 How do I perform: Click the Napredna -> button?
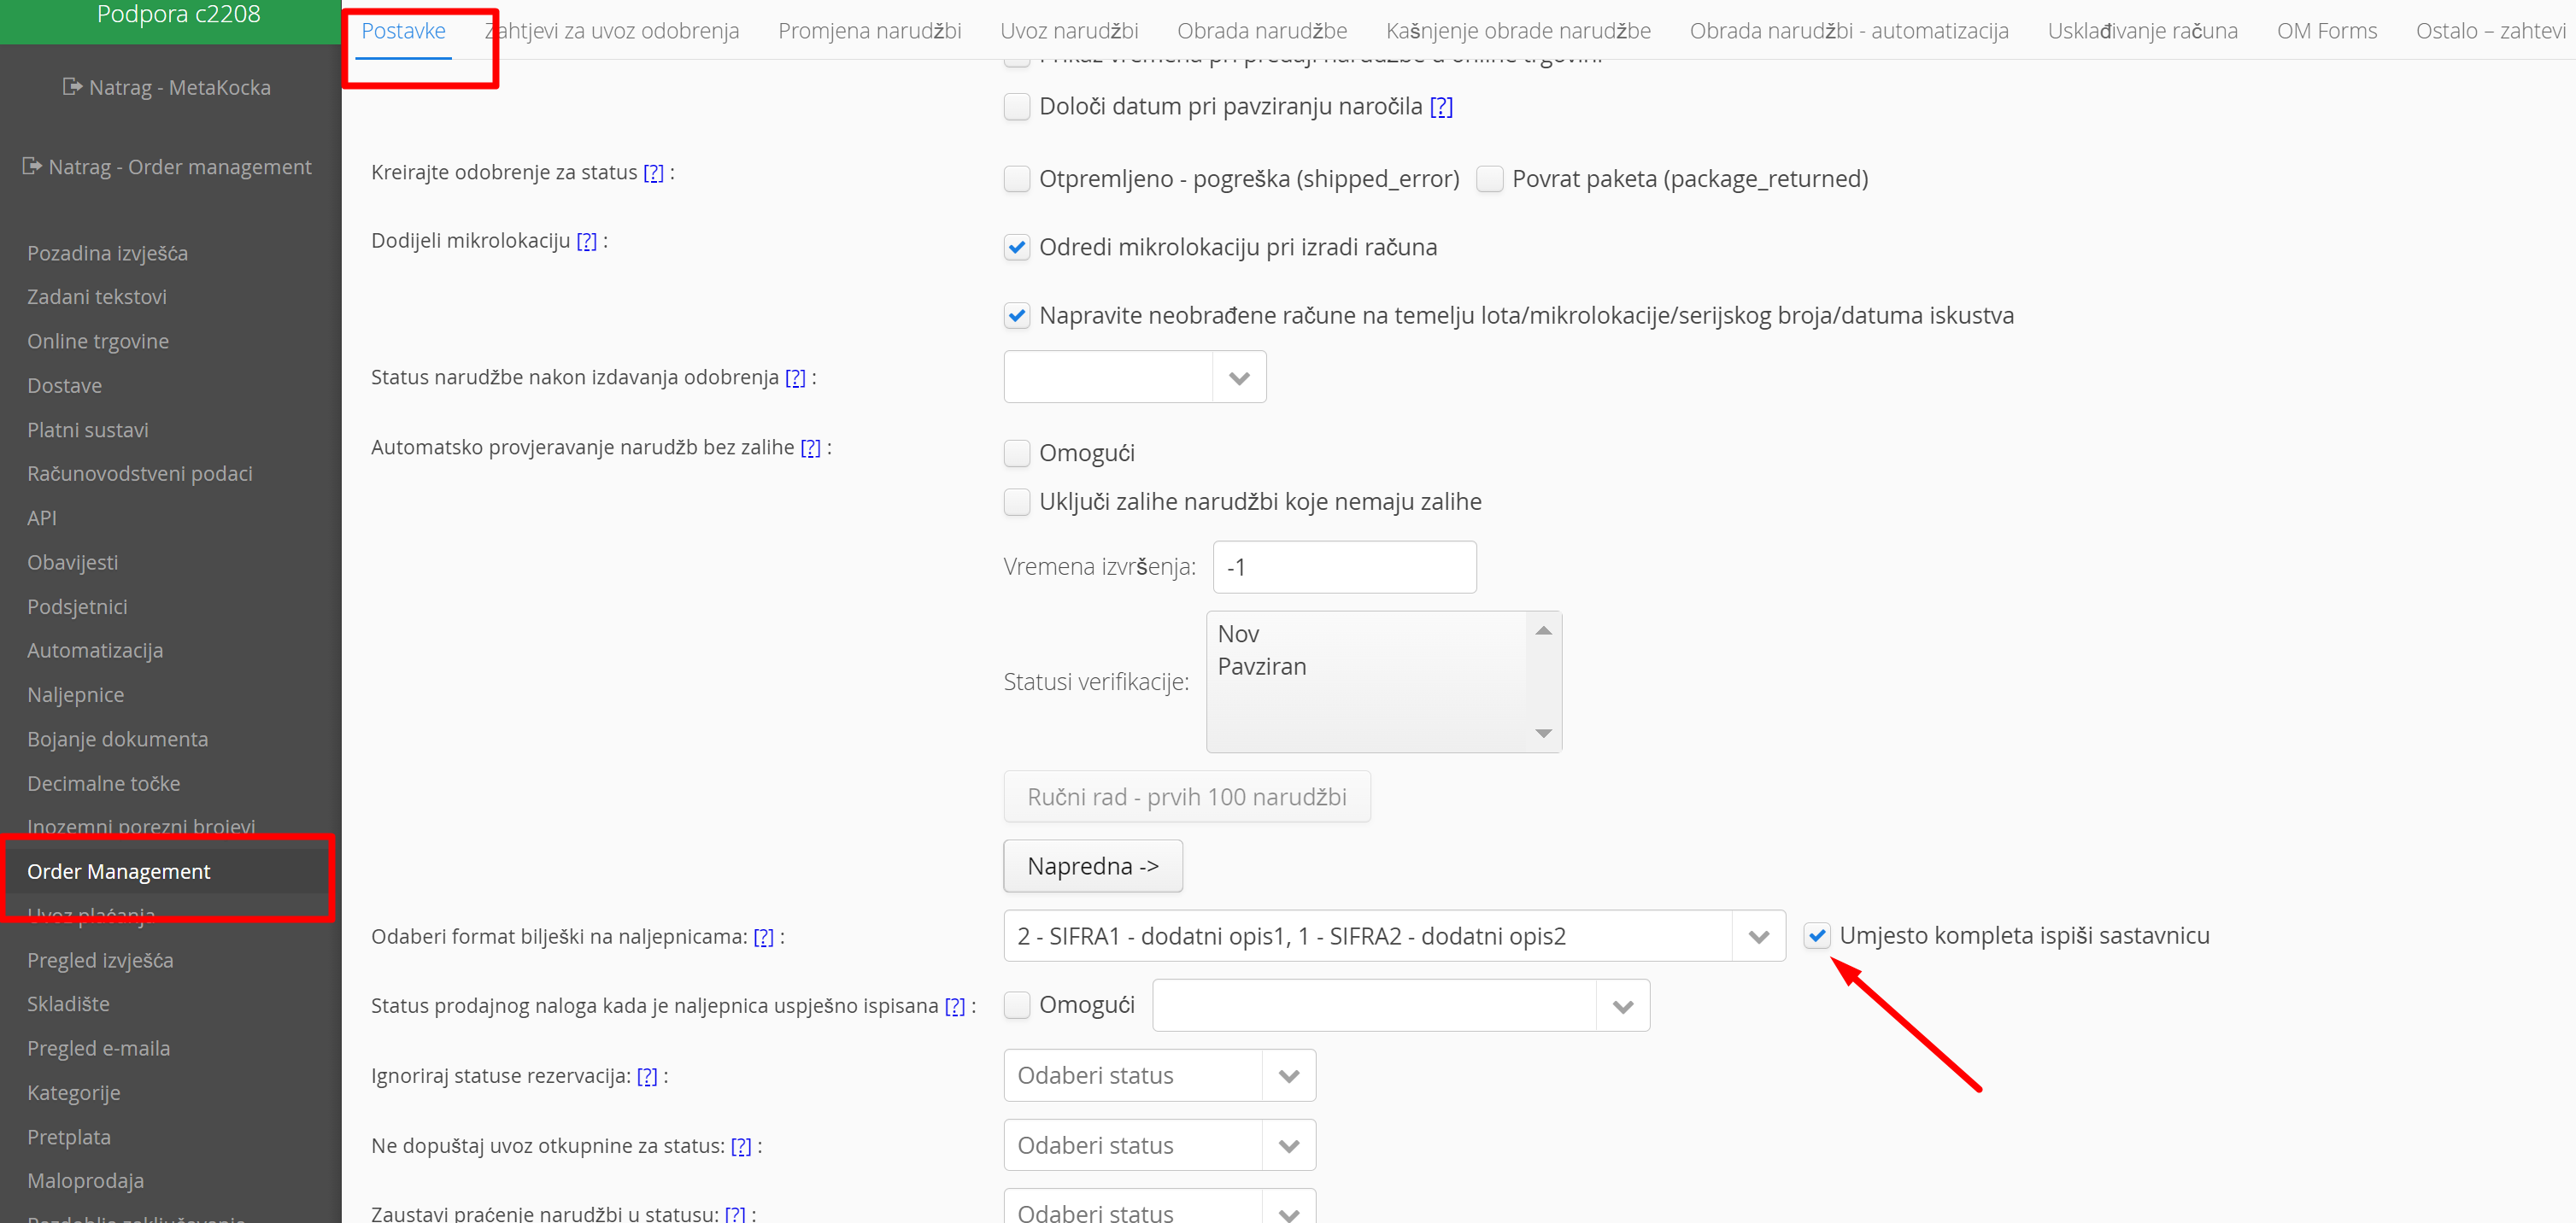1092,866
